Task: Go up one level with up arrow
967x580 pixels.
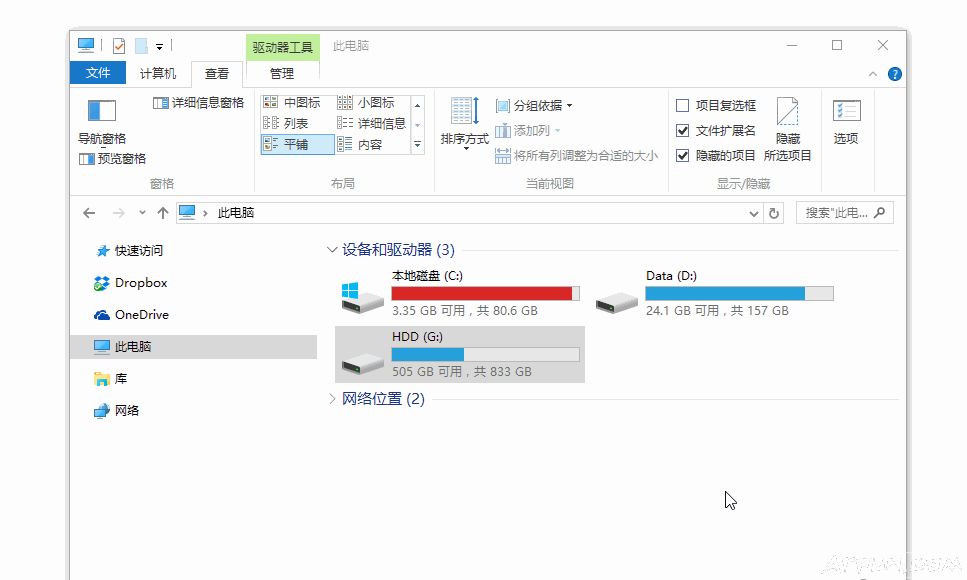Action: click(162, 213)
